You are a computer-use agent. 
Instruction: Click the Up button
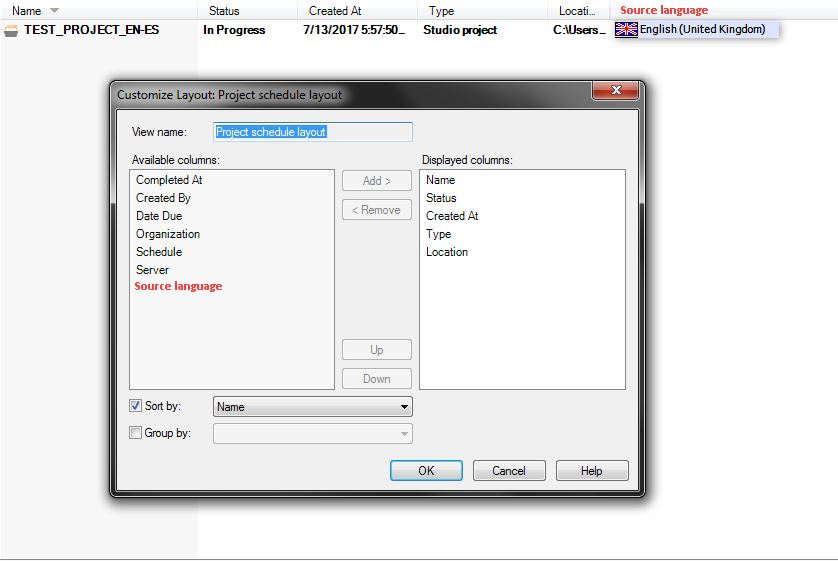pos(377,349)
